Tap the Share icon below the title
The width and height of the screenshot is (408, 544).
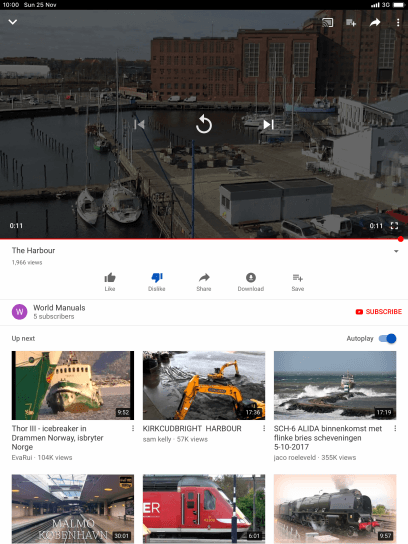(204, 282)
